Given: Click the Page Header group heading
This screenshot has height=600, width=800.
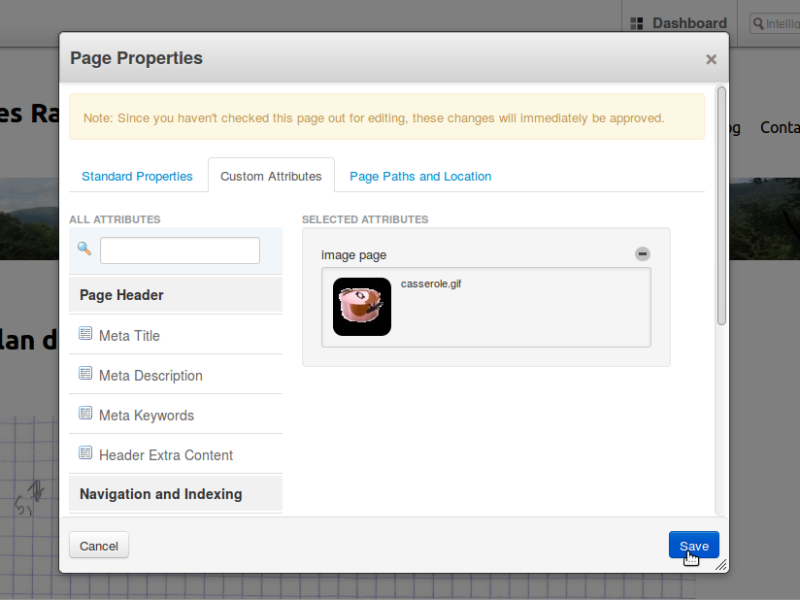Looking at the screenshot, I should (x=176, y=295).
